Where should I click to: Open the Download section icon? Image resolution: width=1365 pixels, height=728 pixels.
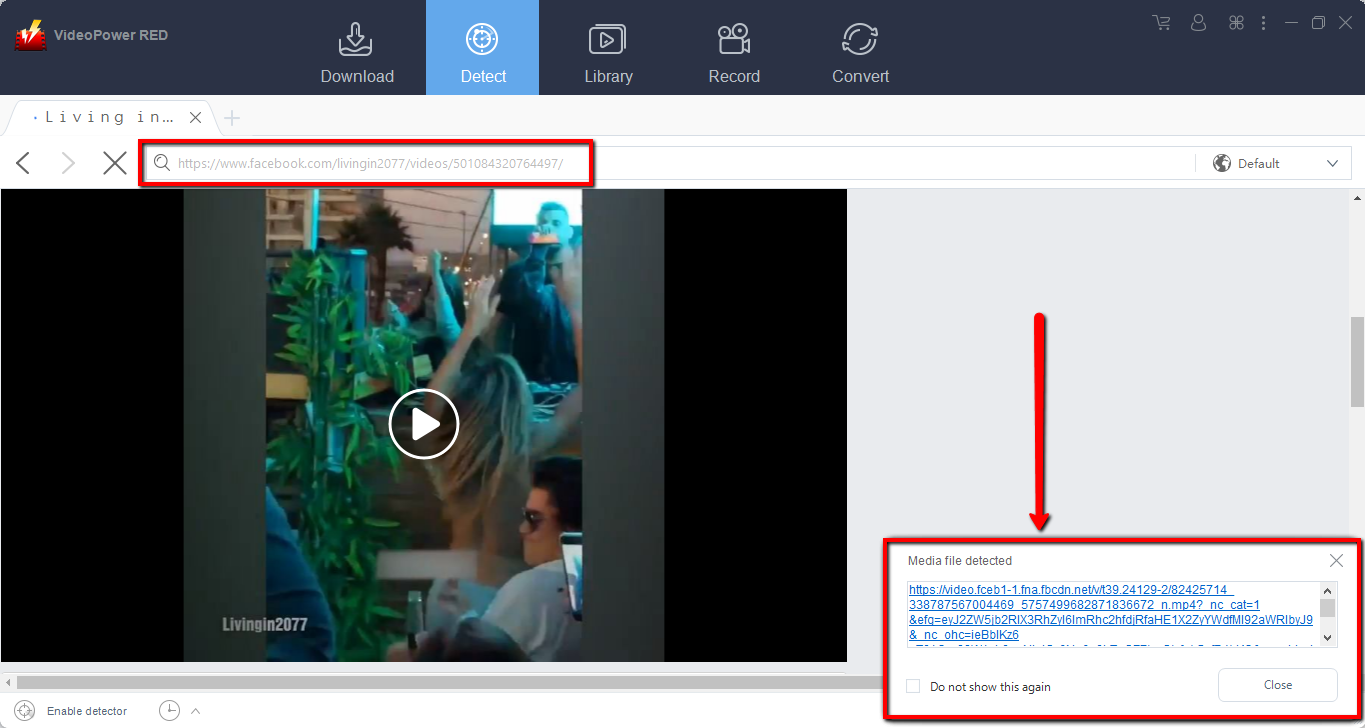(356, 38)
